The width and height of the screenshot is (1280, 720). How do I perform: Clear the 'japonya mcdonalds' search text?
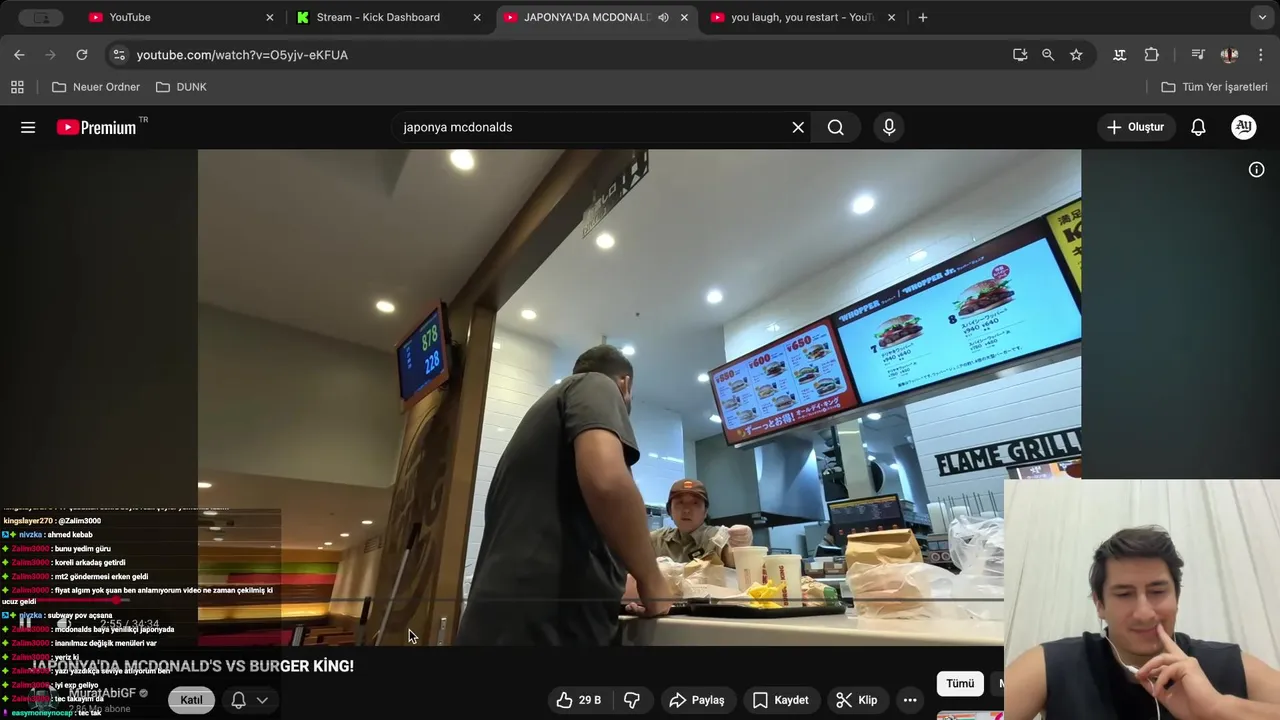click(x=798, y=127)
